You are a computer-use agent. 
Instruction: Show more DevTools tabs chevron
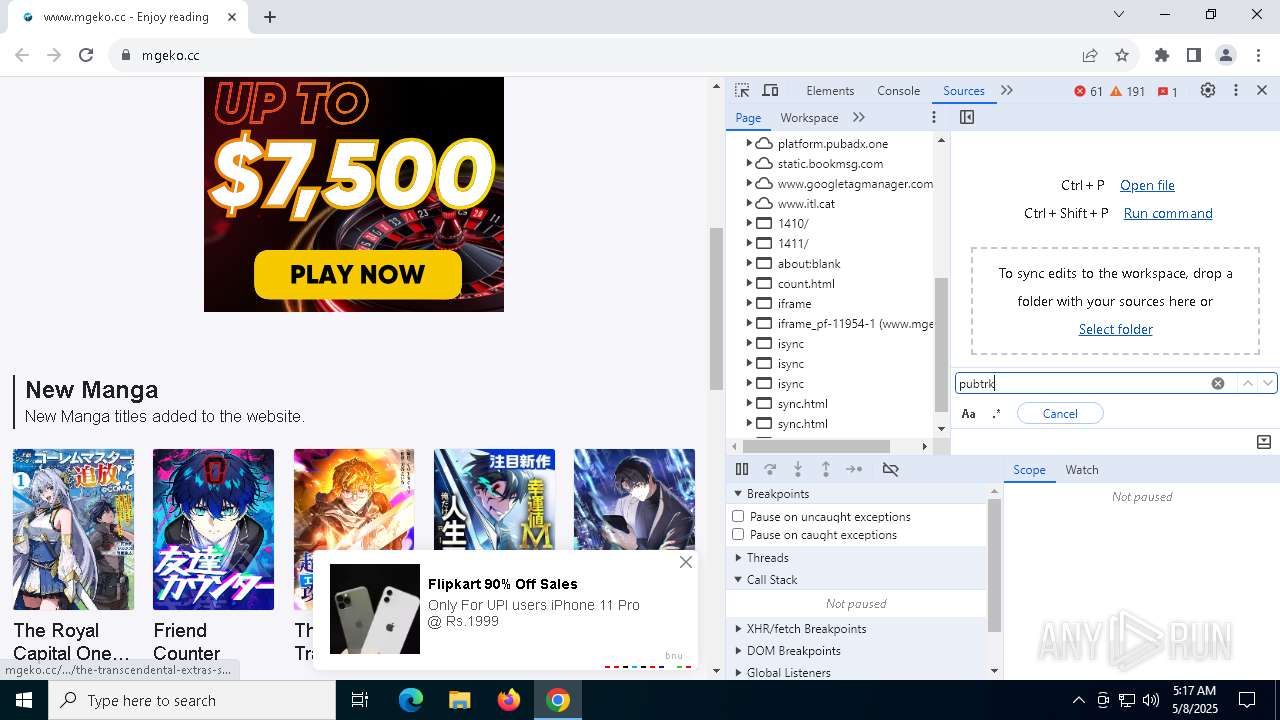click(x=1007, y=90)
